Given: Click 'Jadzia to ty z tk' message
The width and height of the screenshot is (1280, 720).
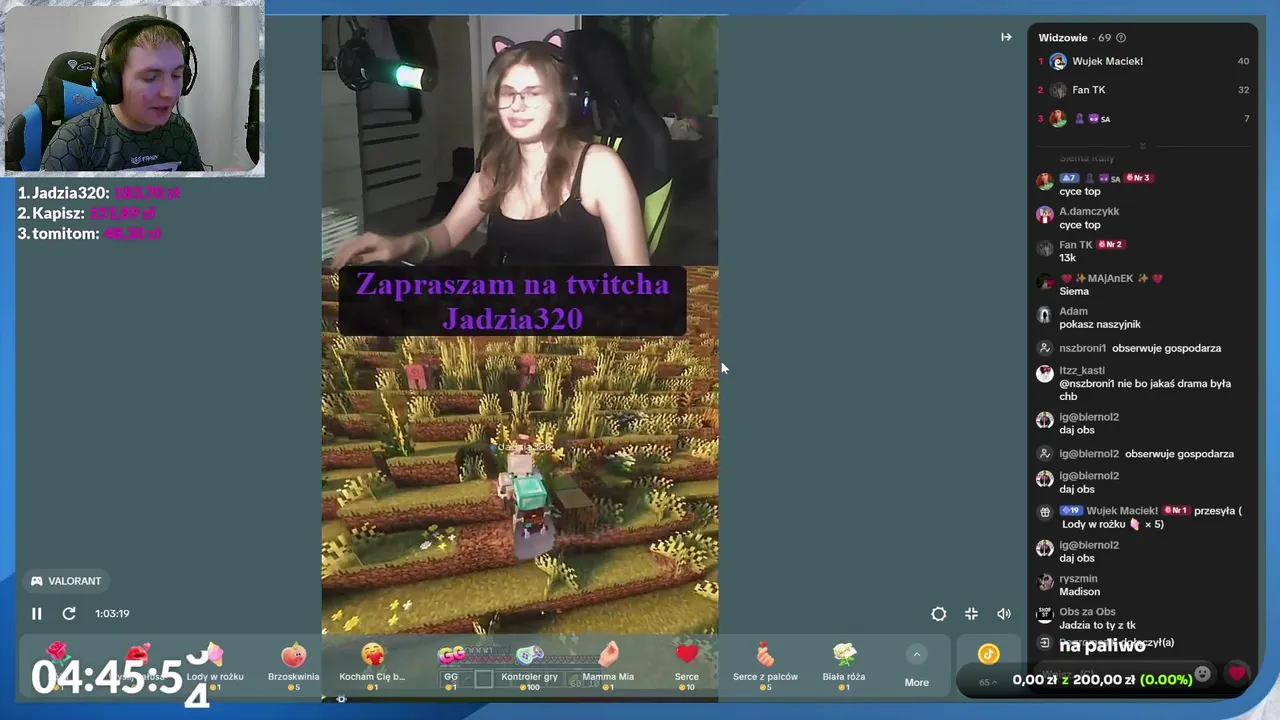Looking at the screenshot, I should [1099, 626].
